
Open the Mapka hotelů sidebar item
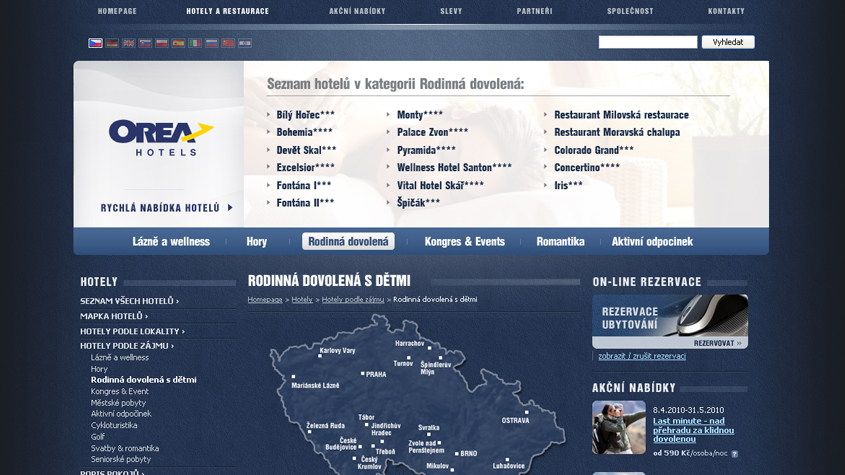point(114,316)
